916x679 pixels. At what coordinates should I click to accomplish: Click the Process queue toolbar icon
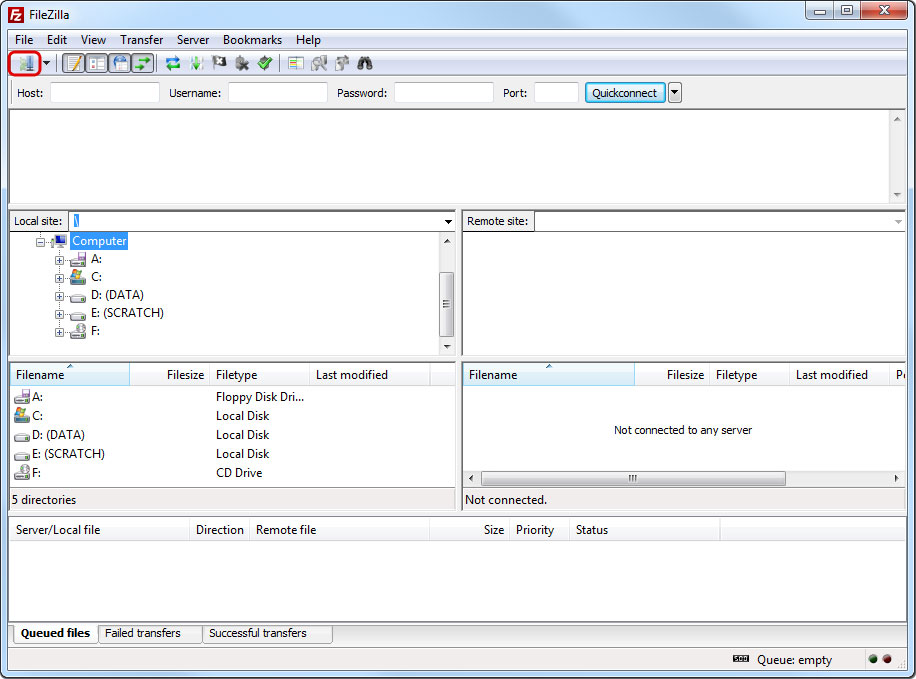click(x=196, y=63)
